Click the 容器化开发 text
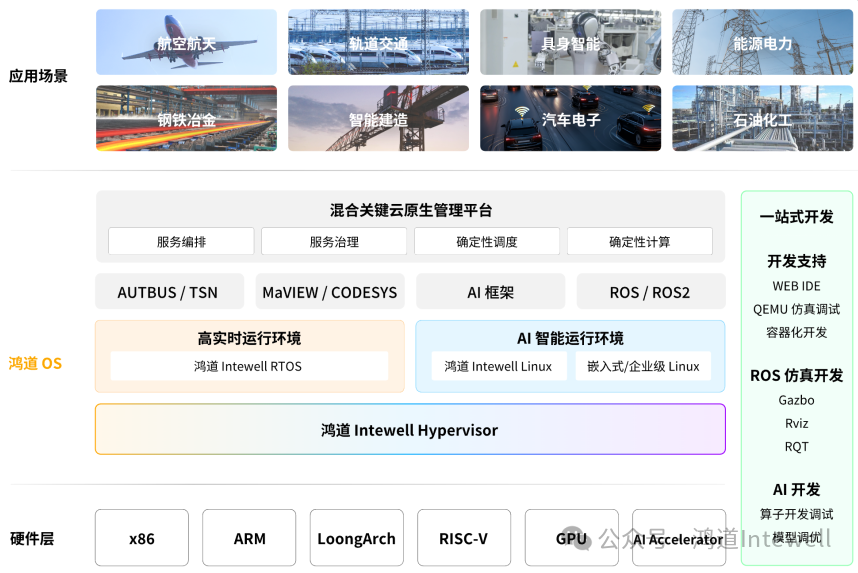Screen dimensions: 858x573 (797, 332)
